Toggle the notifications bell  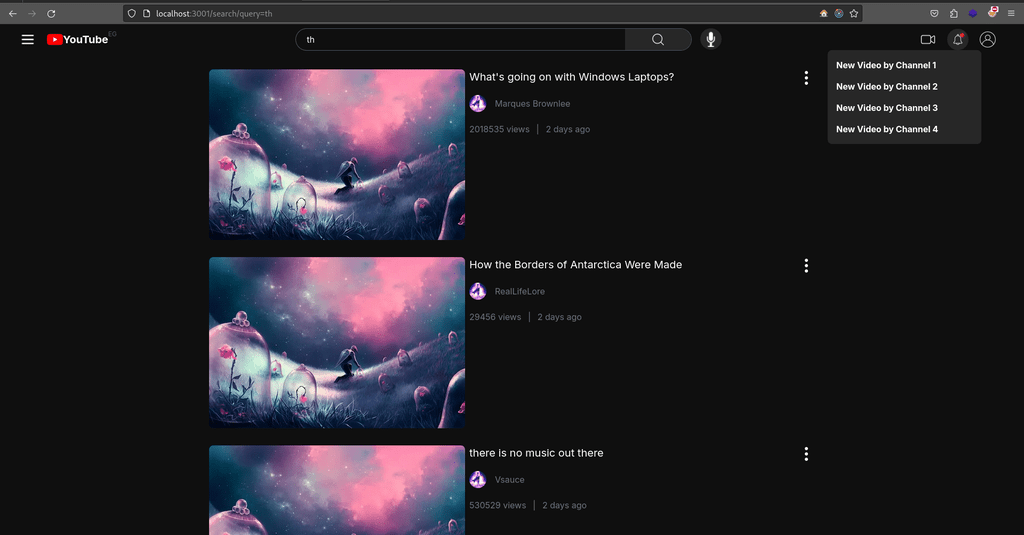(x=958, y=40)
